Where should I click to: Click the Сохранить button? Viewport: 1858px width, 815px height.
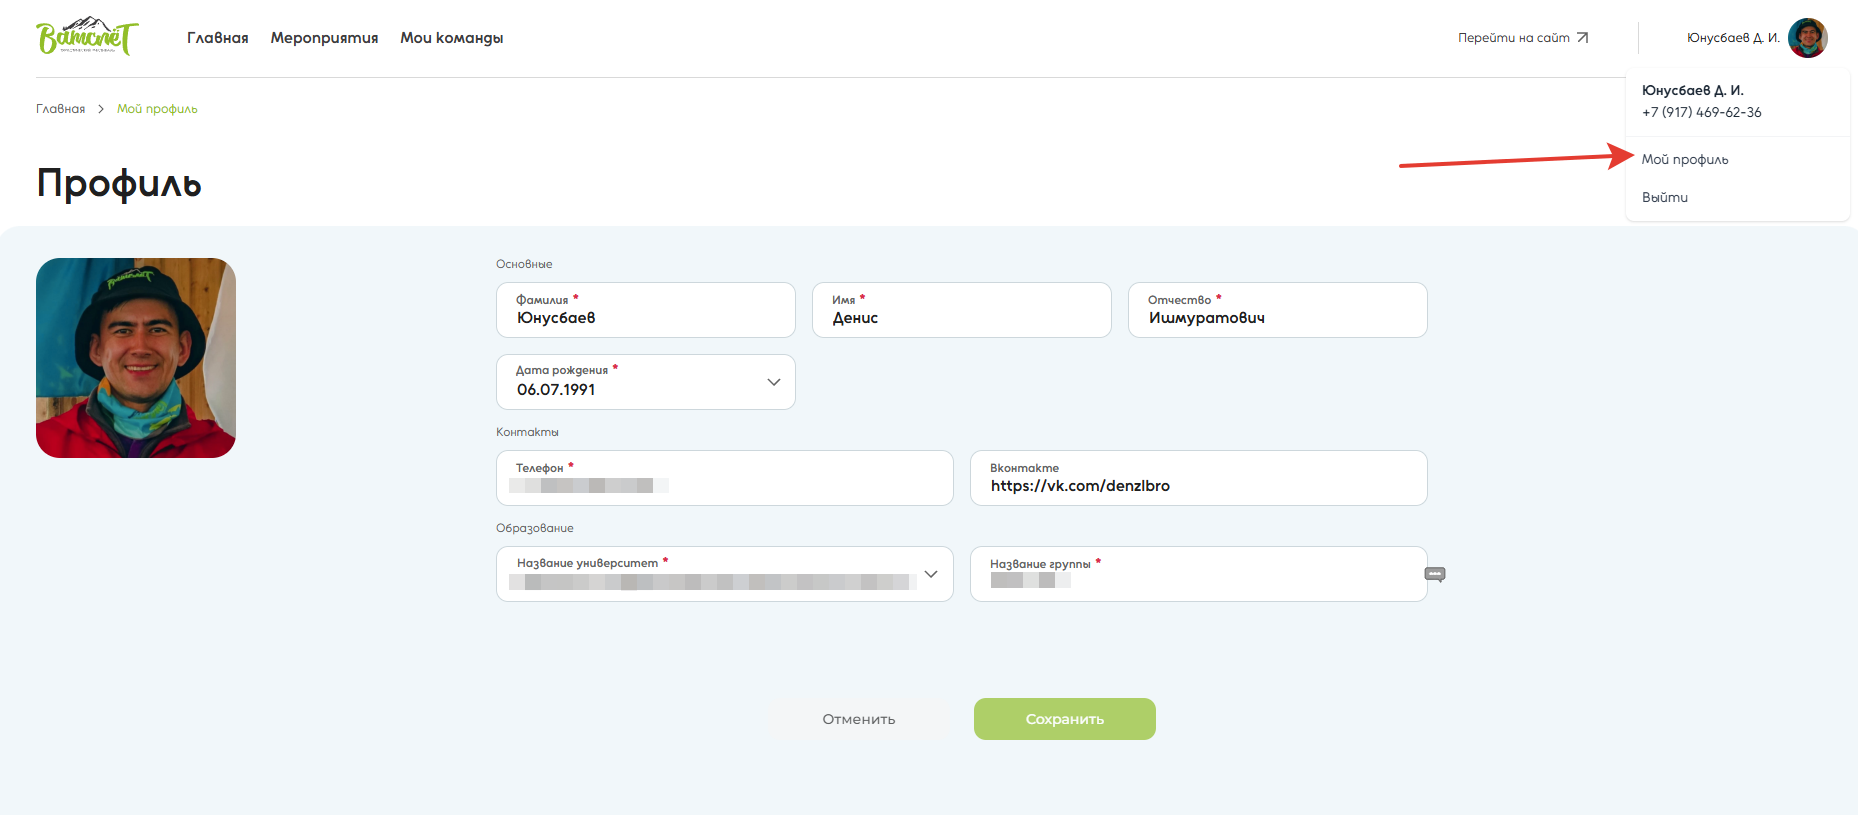tap(1065, 719)
